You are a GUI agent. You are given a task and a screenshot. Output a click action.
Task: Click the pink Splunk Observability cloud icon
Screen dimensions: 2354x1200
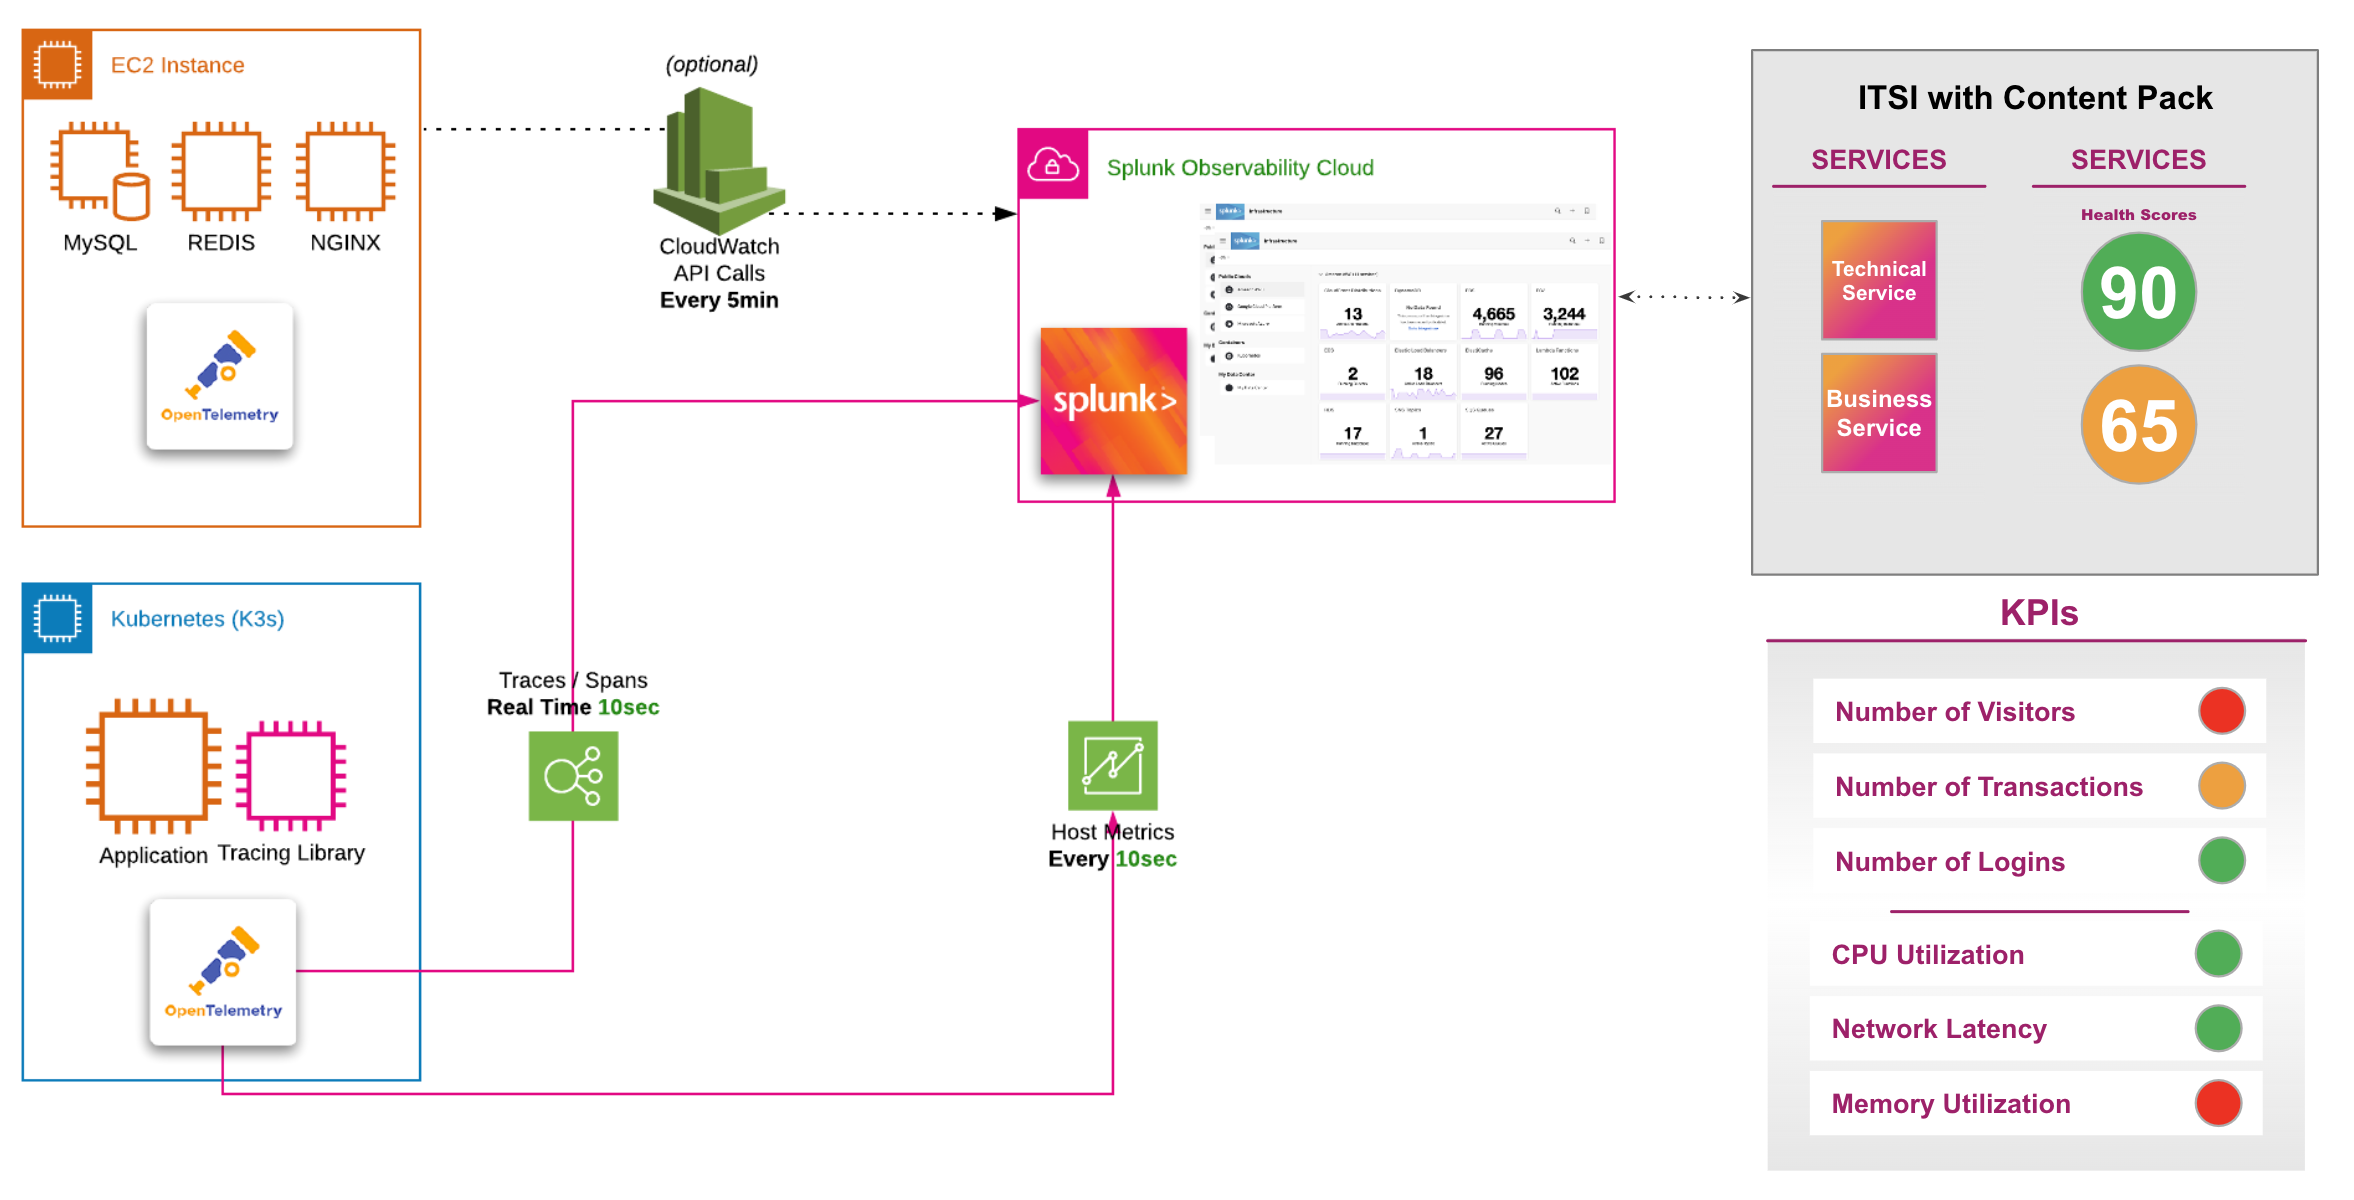1053,165
